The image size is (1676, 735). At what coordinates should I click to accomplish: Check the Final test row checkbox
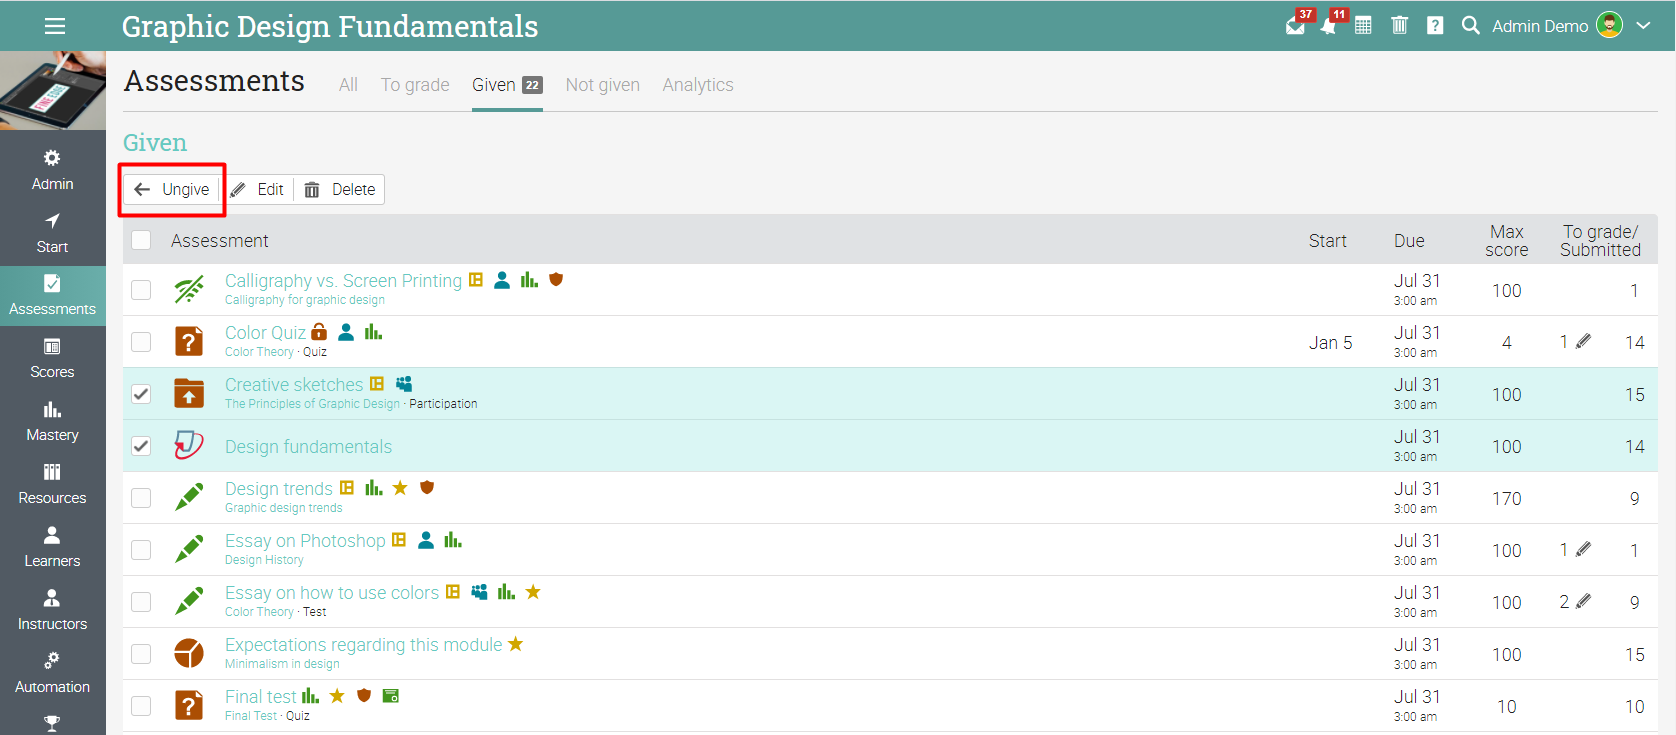tap(141, 706)
